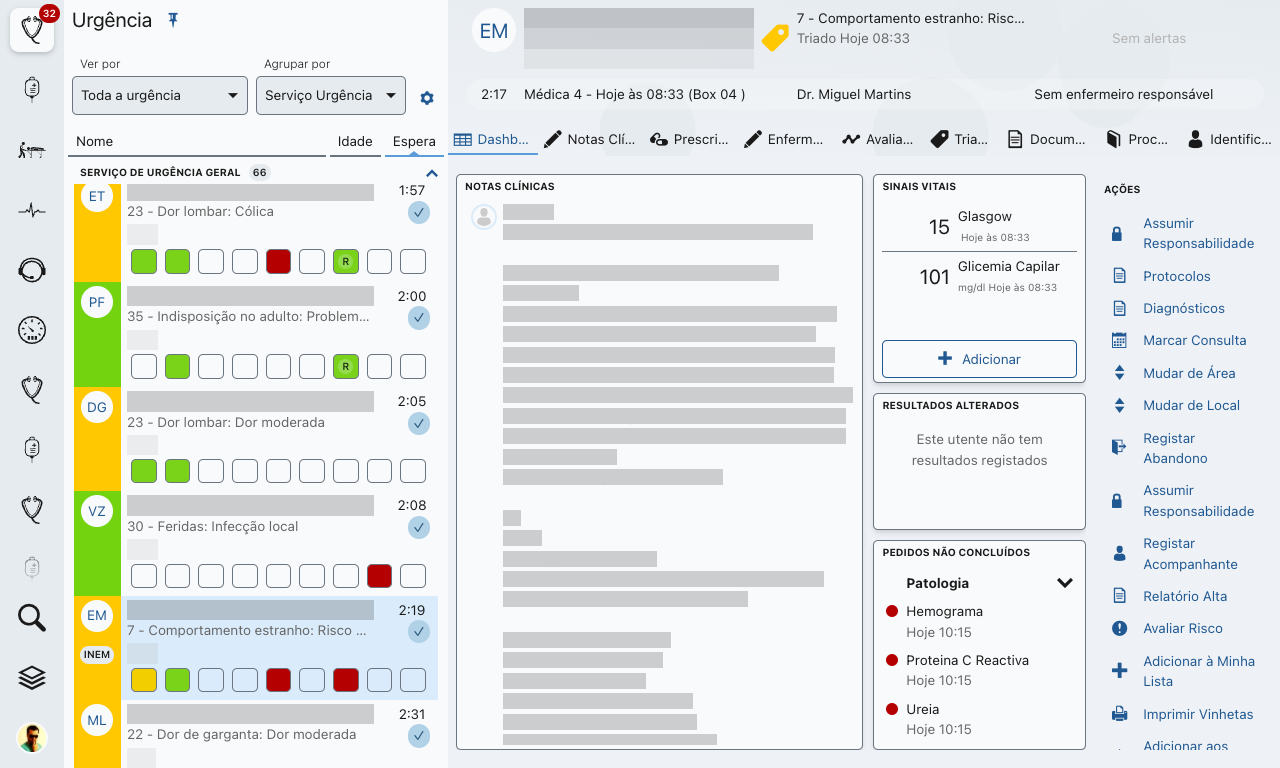The image size is (1280, 768).
Task: Toggle the check circle for patient DG
Action: (x=418, y=424)
